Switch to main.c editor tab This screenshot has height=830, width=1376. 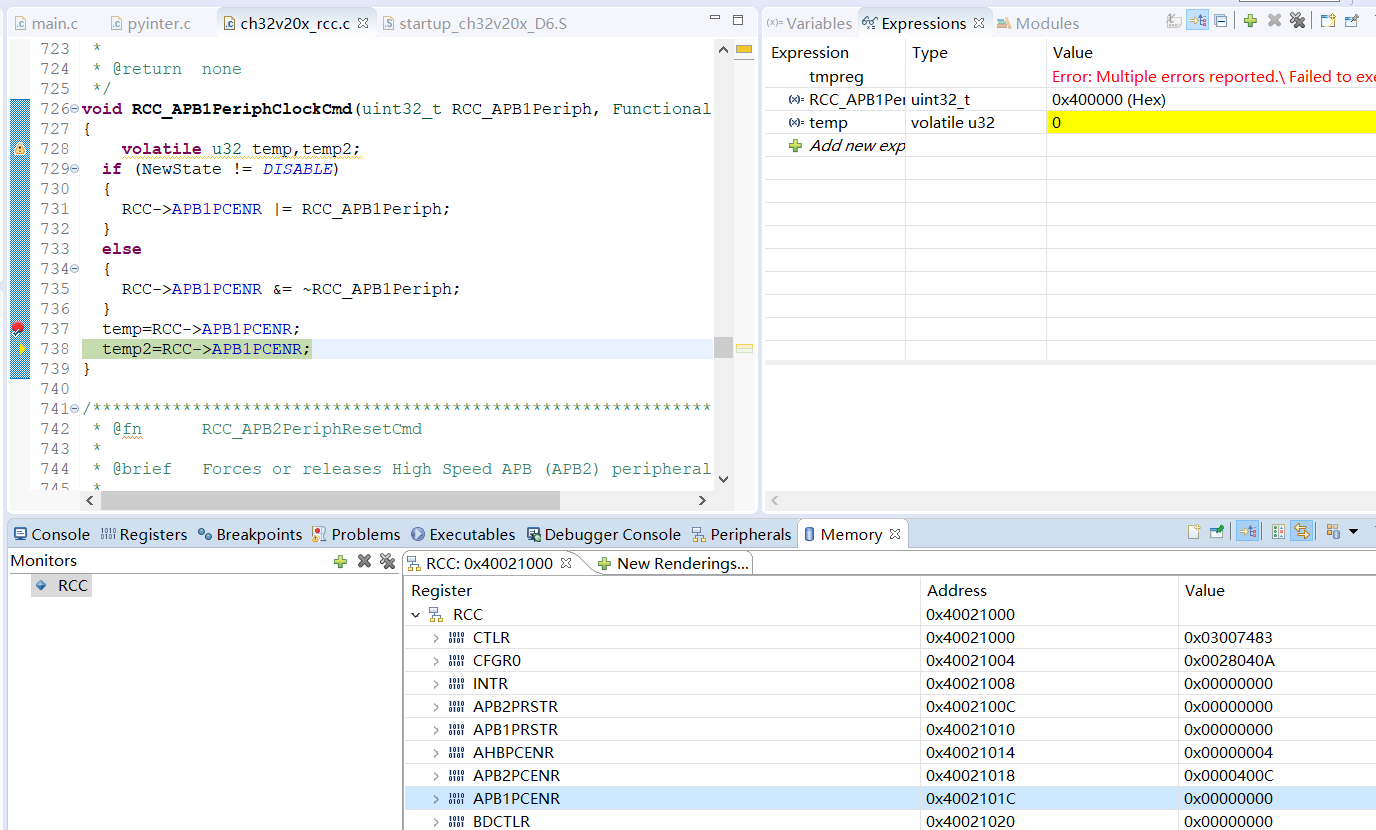(46, 23)
